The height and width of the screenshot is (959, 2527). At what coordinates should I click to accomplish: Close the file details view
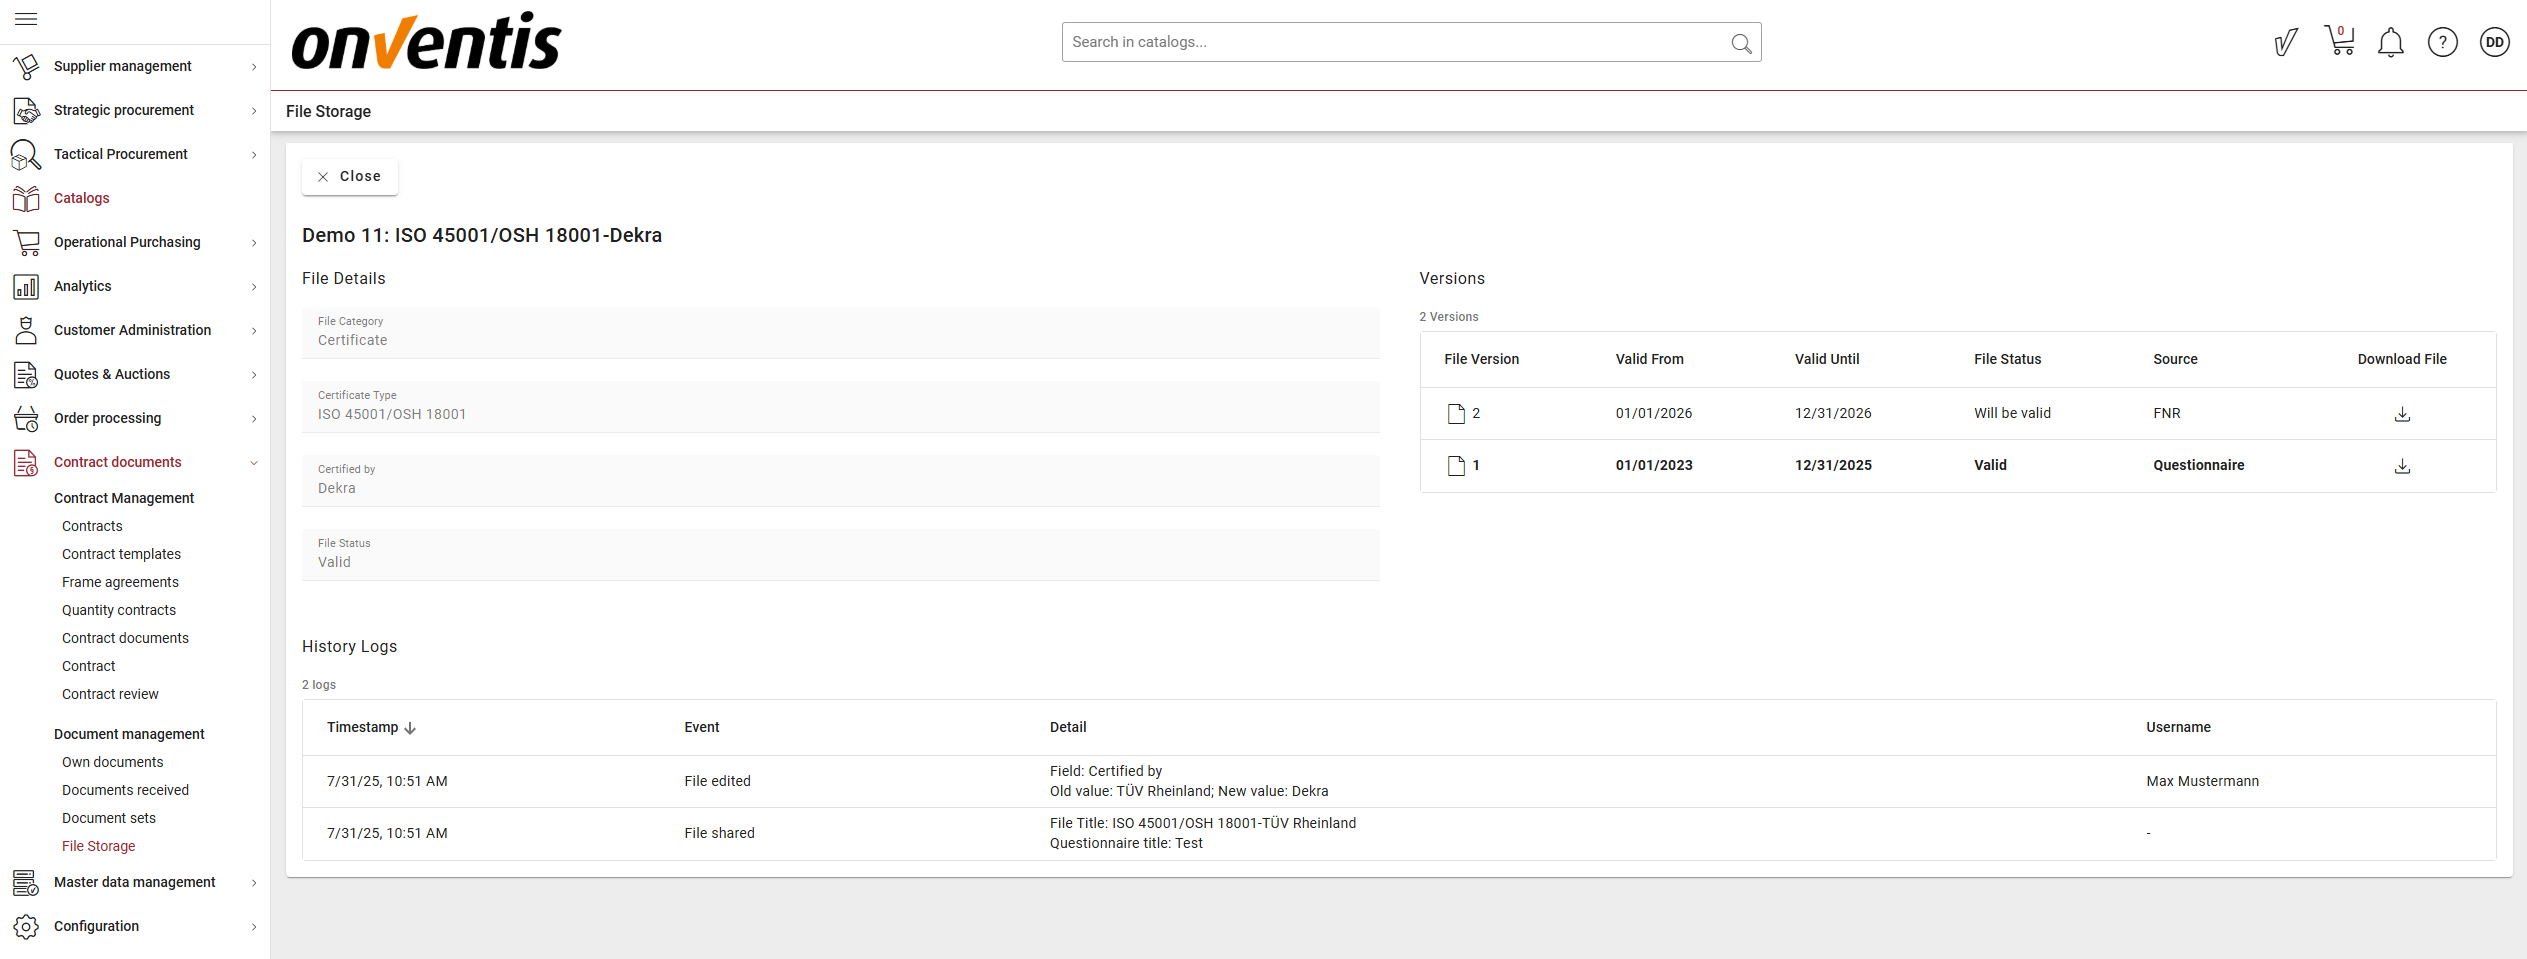(x=350, y=177)
